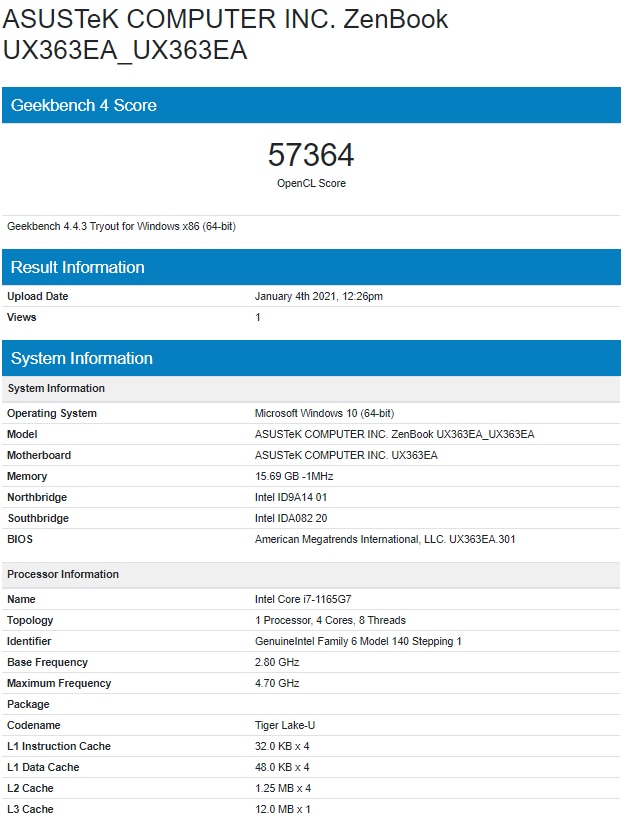Select 1 Processor, 4 Cores, 8 Threads
Image resolution: width=623 pixels, height=825 pixels.
click(330, 620)
